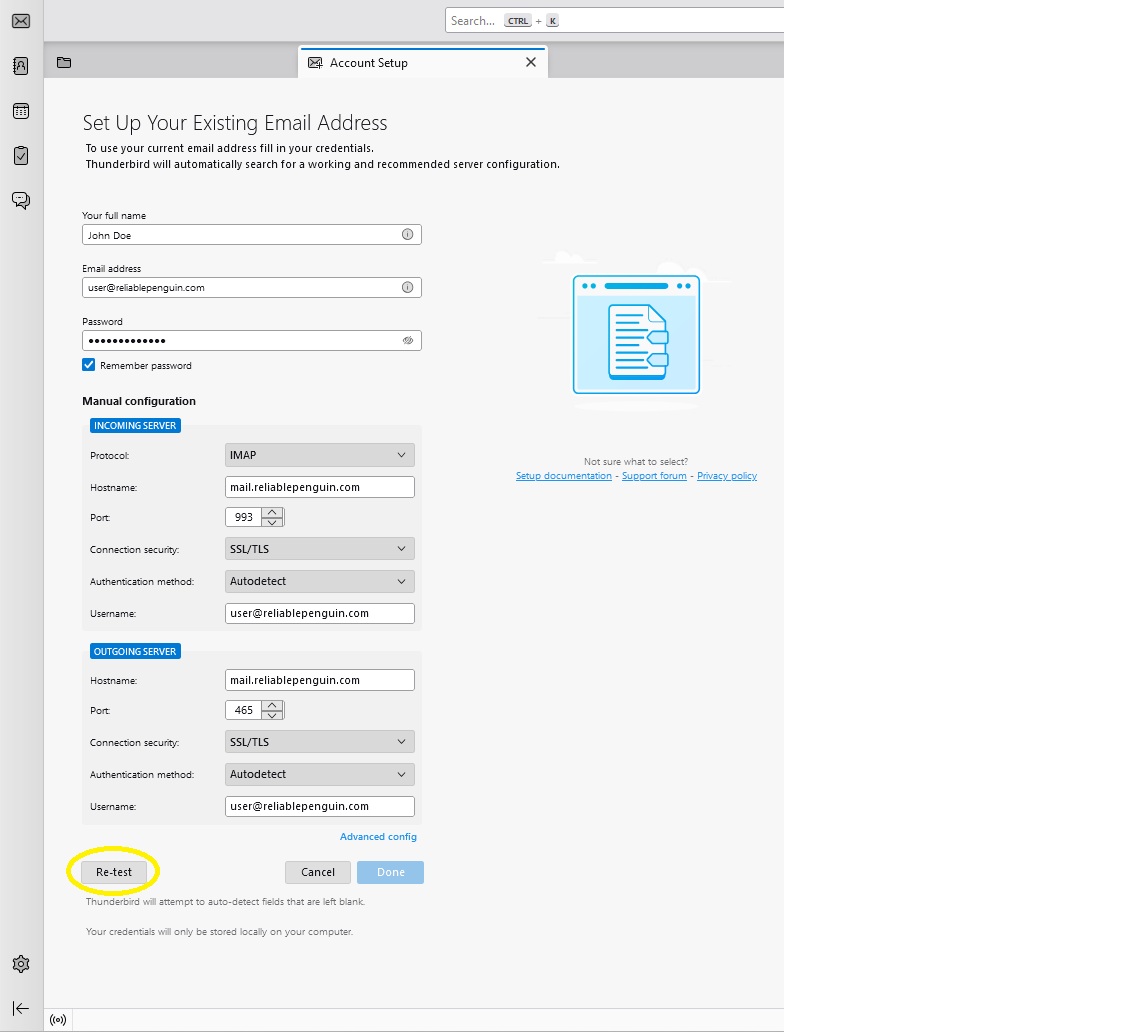1142x1032 pixels.
Task: Click the outgoing server Hostname field
Action: click(x=319, y=680)
